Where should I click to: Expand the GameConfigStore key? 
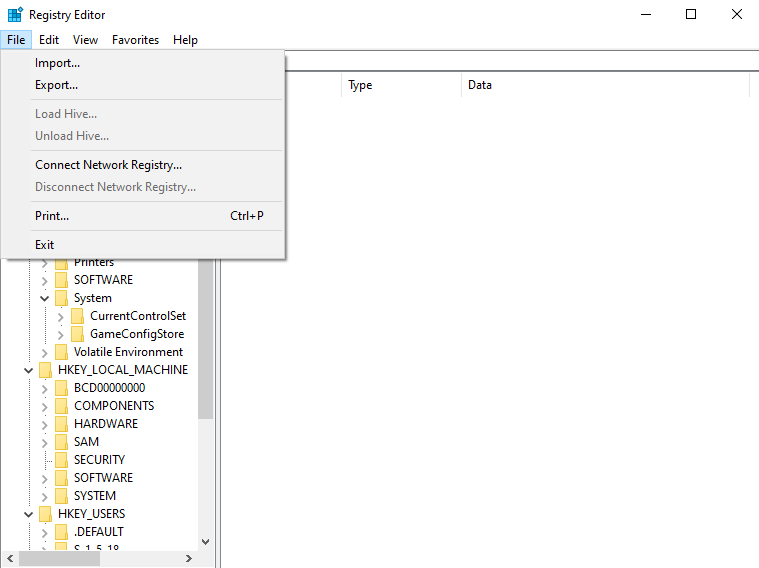pos(61,335)
